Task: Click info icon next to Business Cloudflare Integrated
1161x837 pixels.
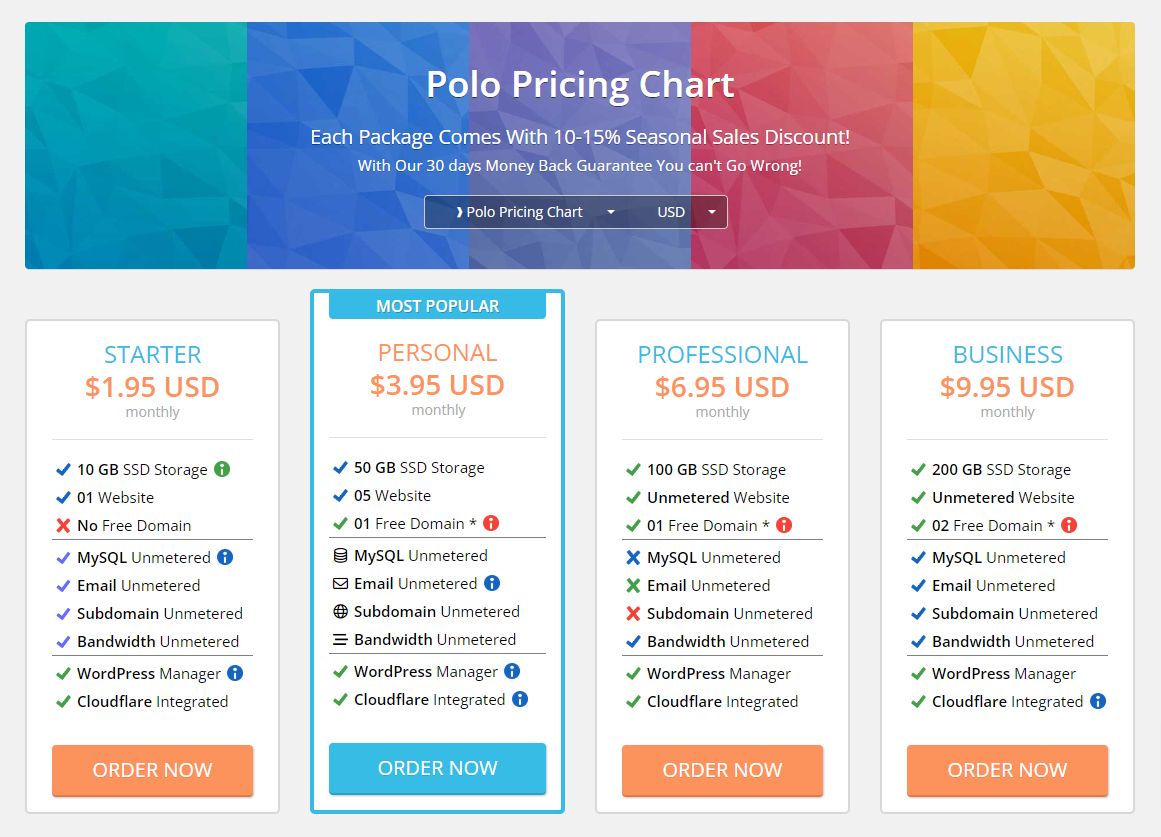Action: (1098, 701)
